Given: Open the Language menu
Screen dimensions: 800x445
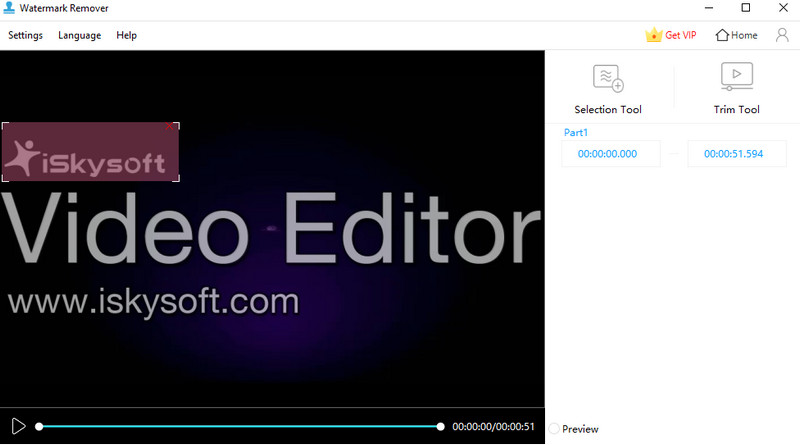Looking at the screenshot, I should coord(80,35).
